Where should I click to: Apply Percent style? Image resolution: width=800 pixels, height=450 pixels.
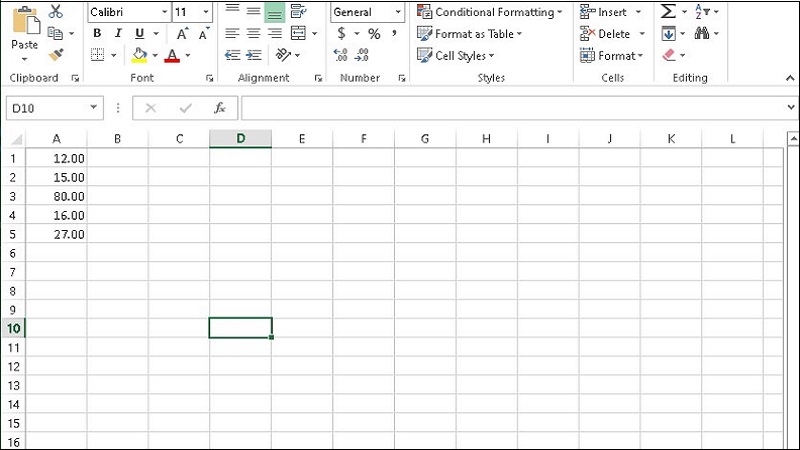coord(374,34)
